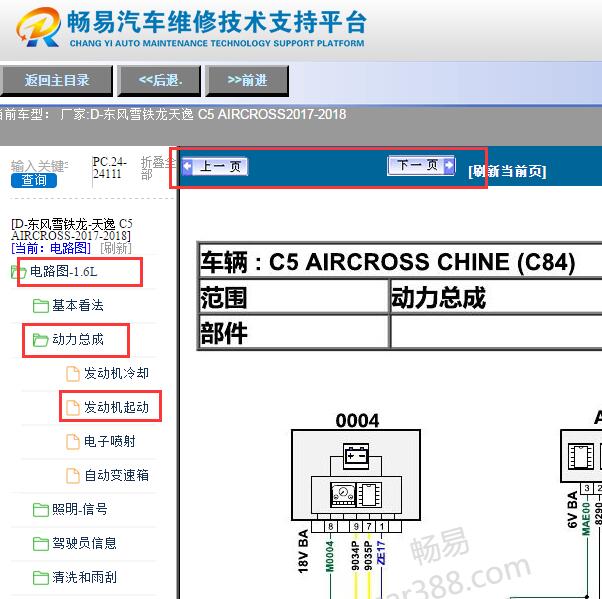Open the 自动变速箱 document
The width and height of the screenshot is (602, 599).
coord(116,475)
